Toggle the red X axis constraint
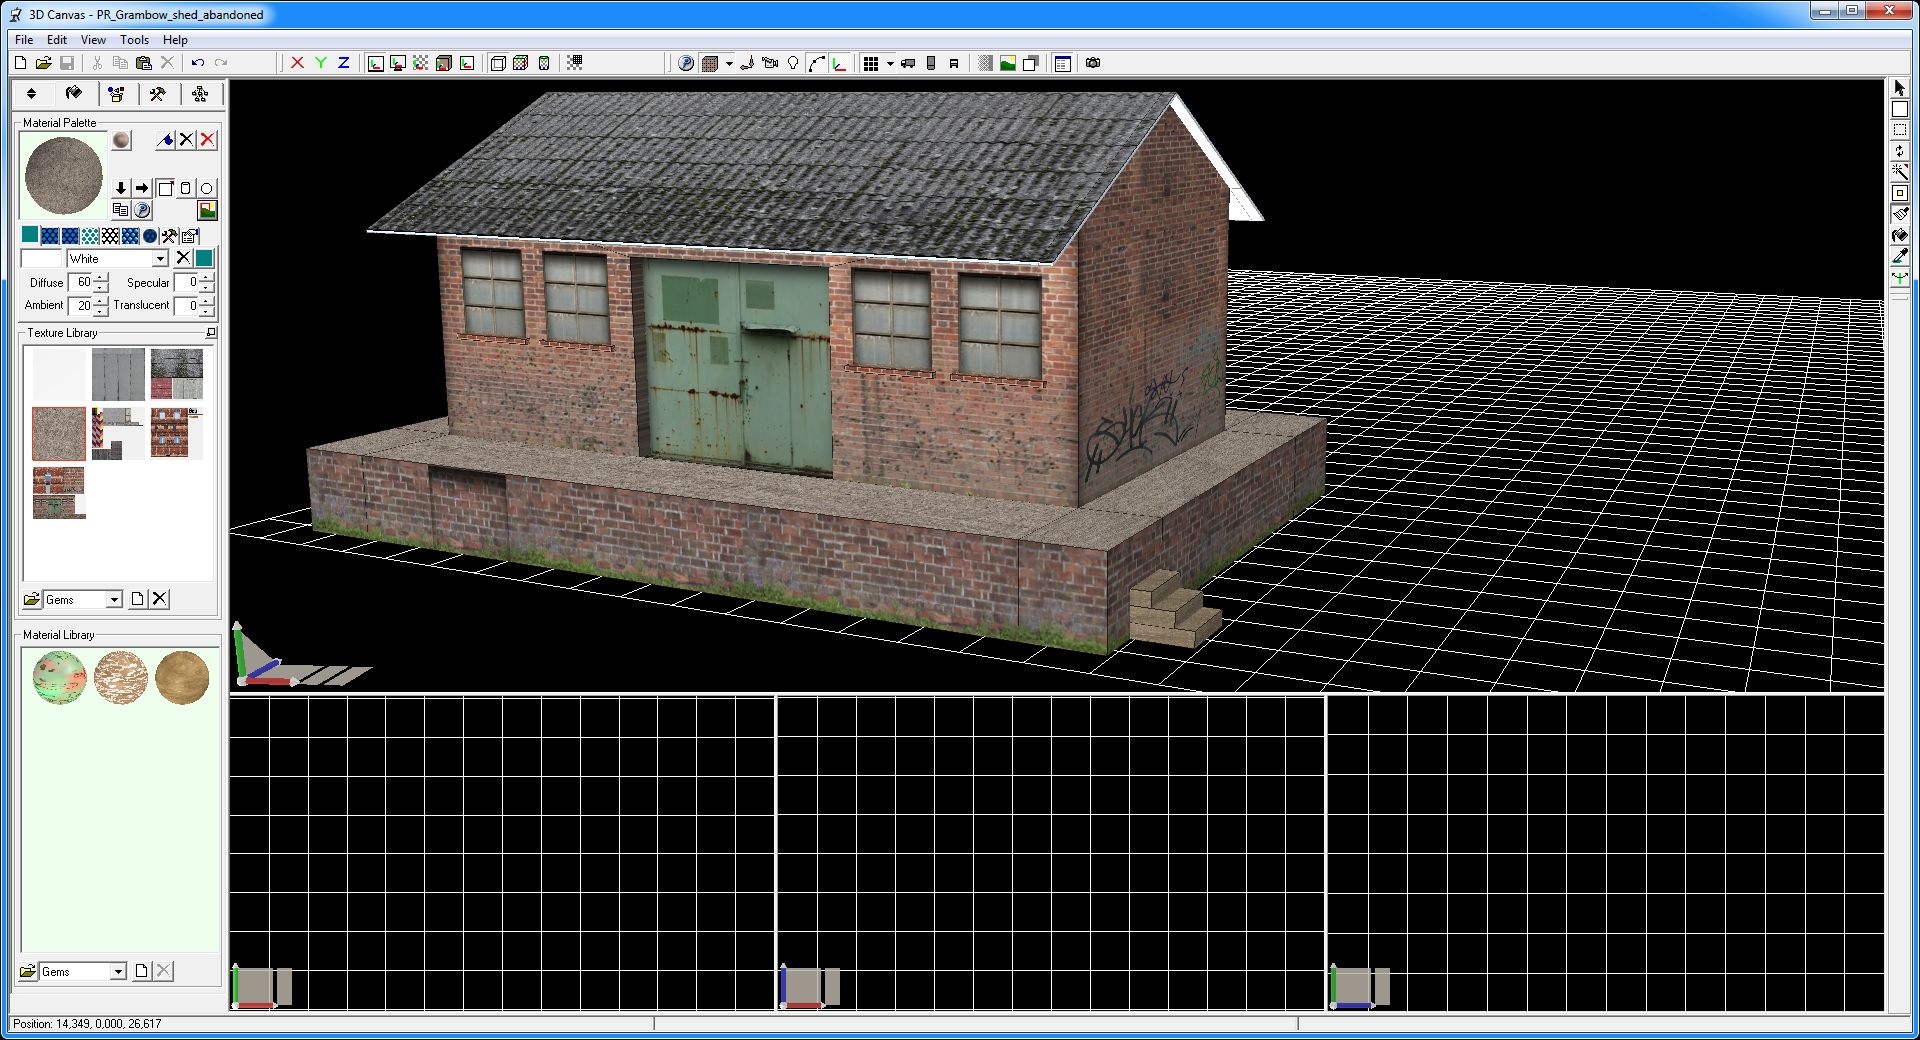Screen dimensions: 1920x1040 click(297, 63)
